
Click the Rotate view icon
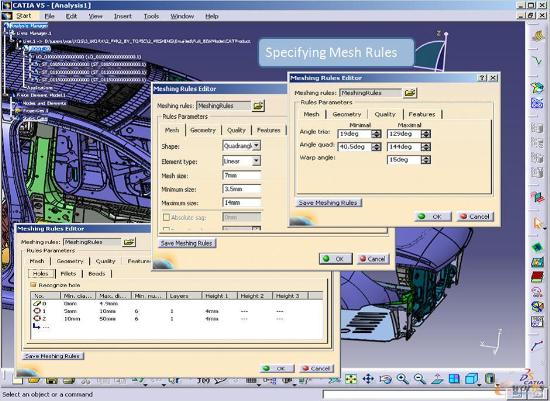[385, 379]
